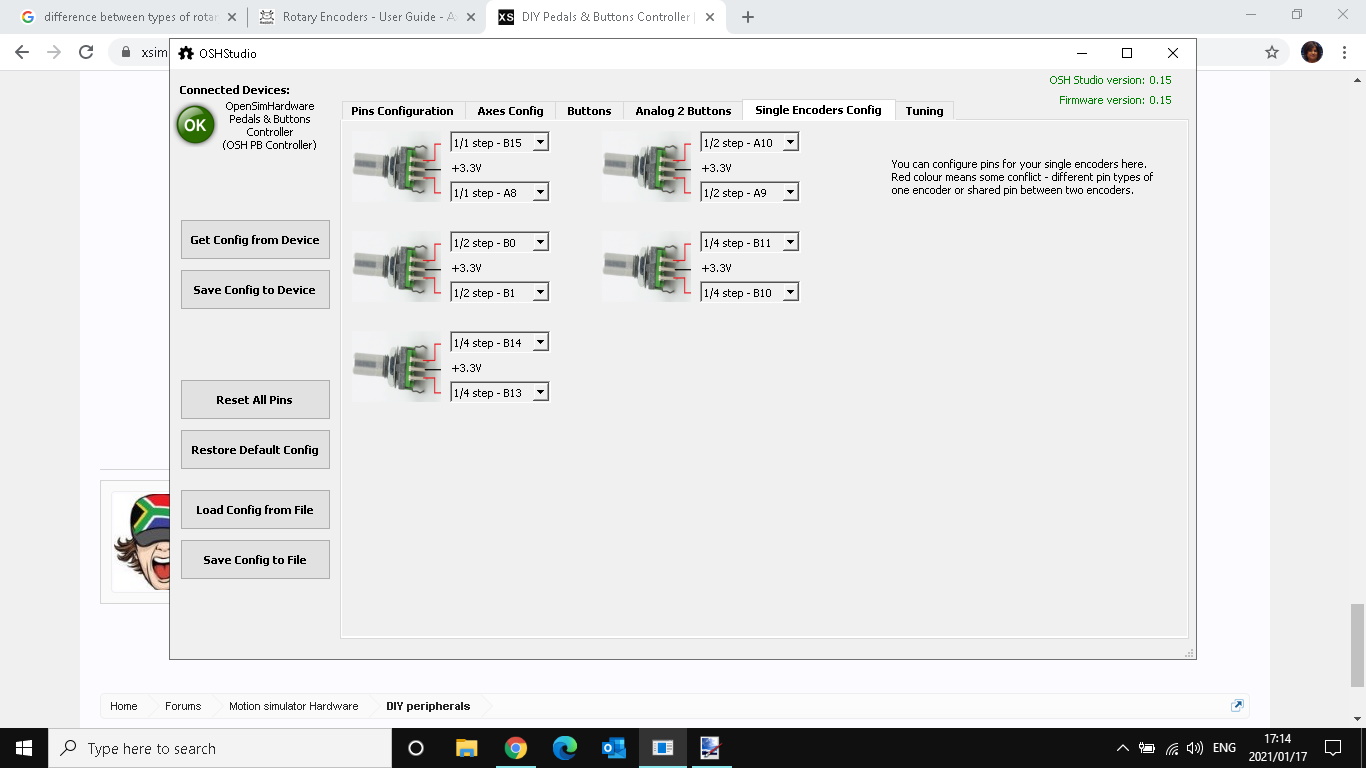Click the forum user avatar image

138,541
